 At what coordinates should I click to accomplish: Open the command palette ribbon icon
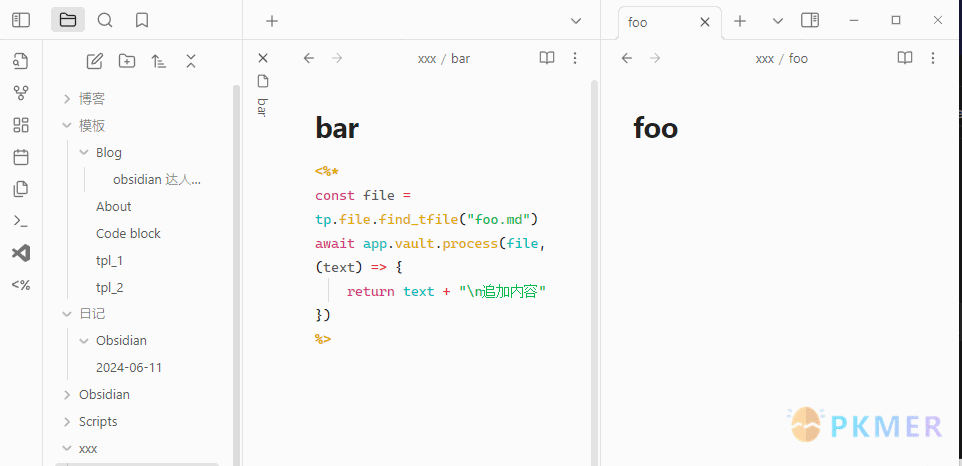coord(21,221)
